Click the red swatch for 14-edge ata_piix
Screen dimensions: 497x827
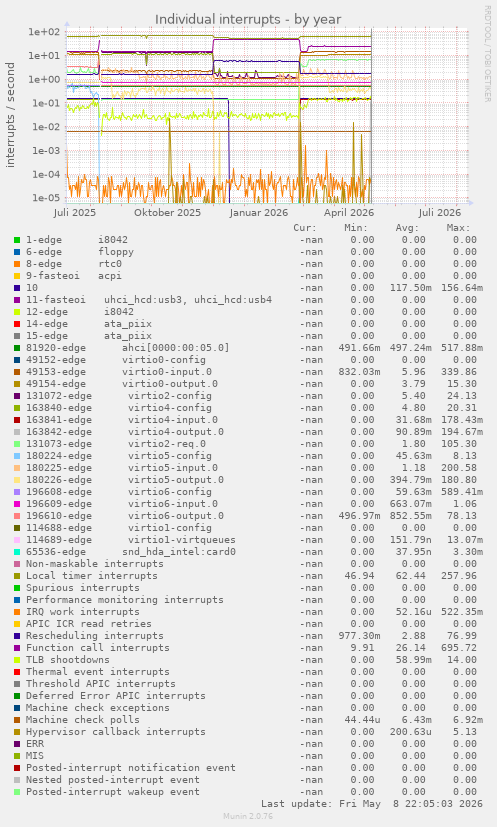[17, 324]
